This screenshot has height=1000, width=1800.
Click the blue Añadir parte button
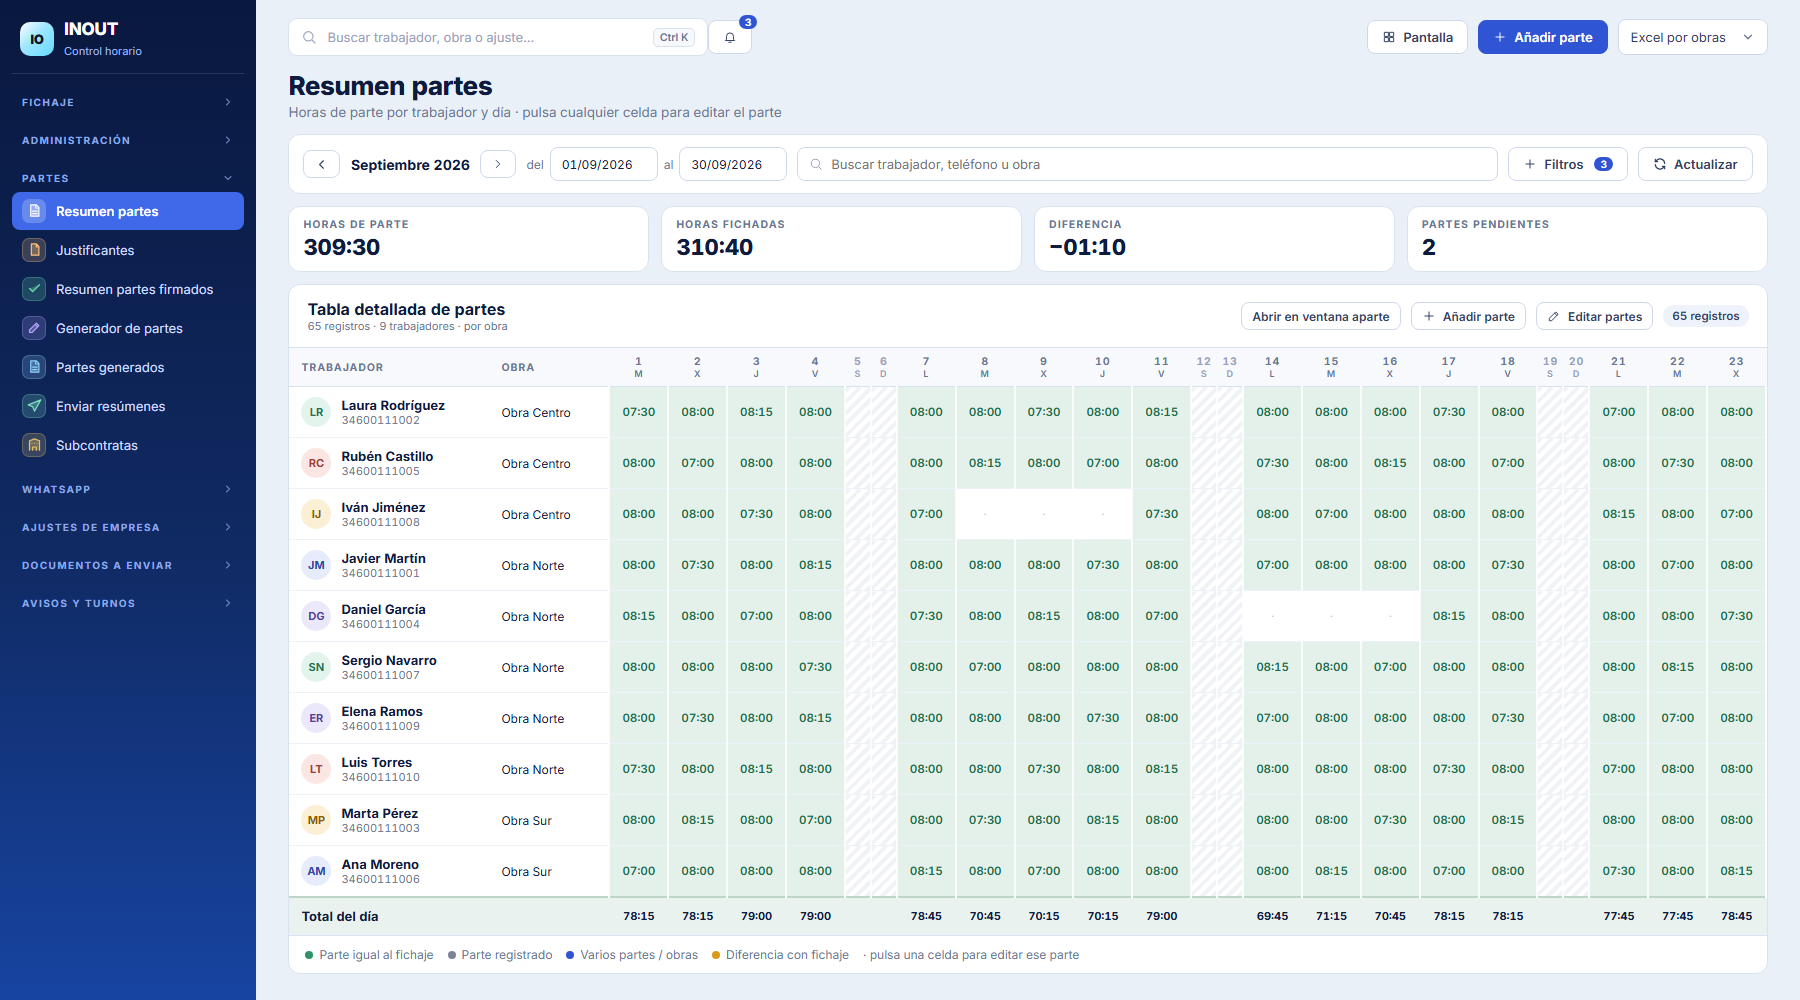click(x=1542, y=37)
